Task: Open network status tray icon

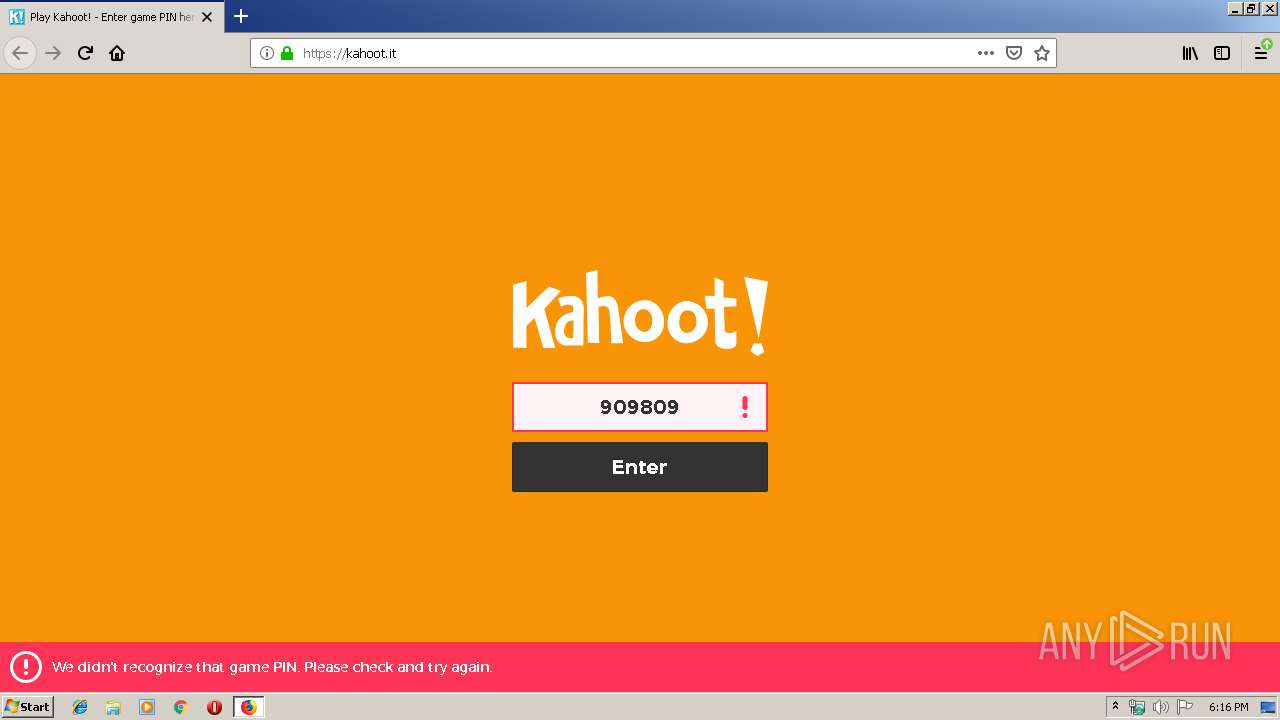Action: 1137,707
